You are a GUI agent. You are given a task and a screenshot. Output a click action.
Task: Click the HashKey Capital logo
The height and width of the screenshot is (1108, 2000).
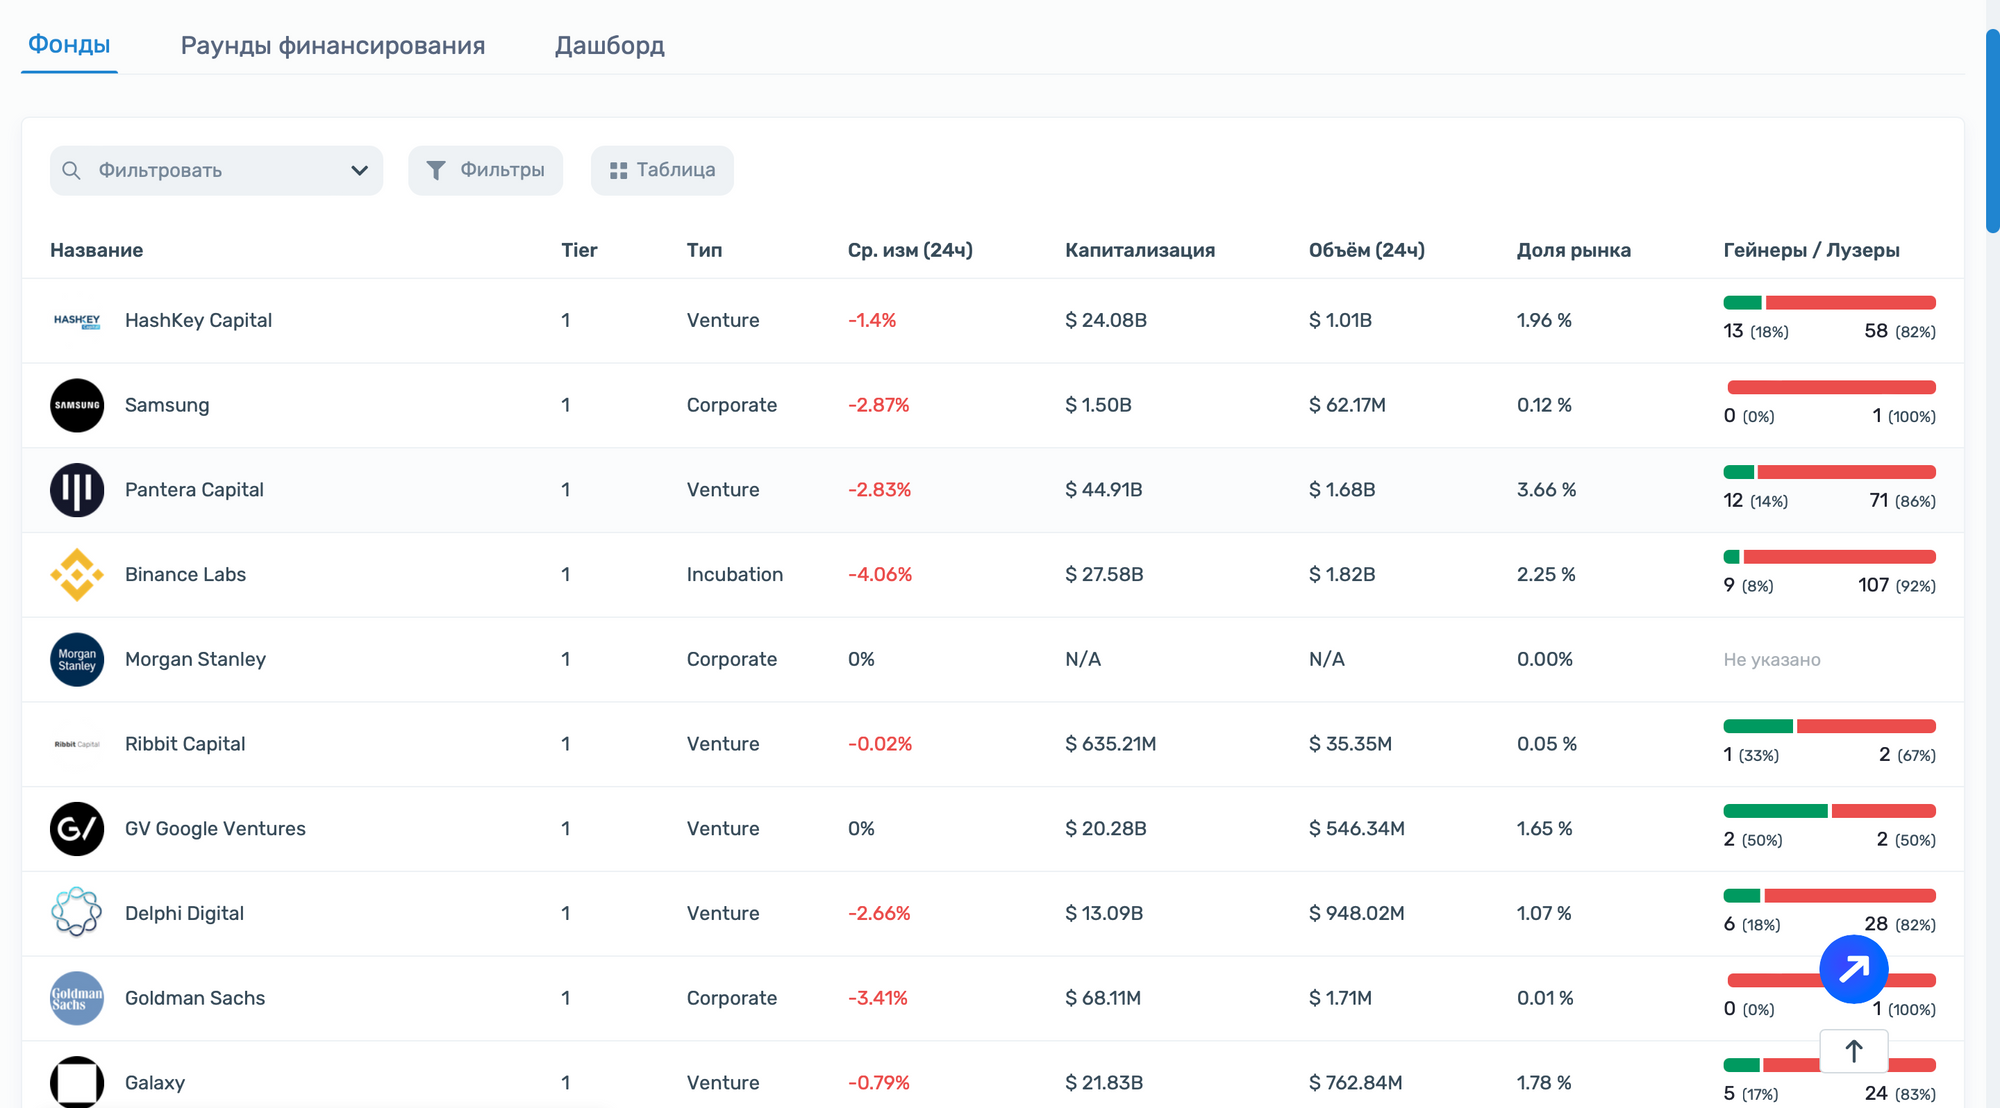point(77,321)
